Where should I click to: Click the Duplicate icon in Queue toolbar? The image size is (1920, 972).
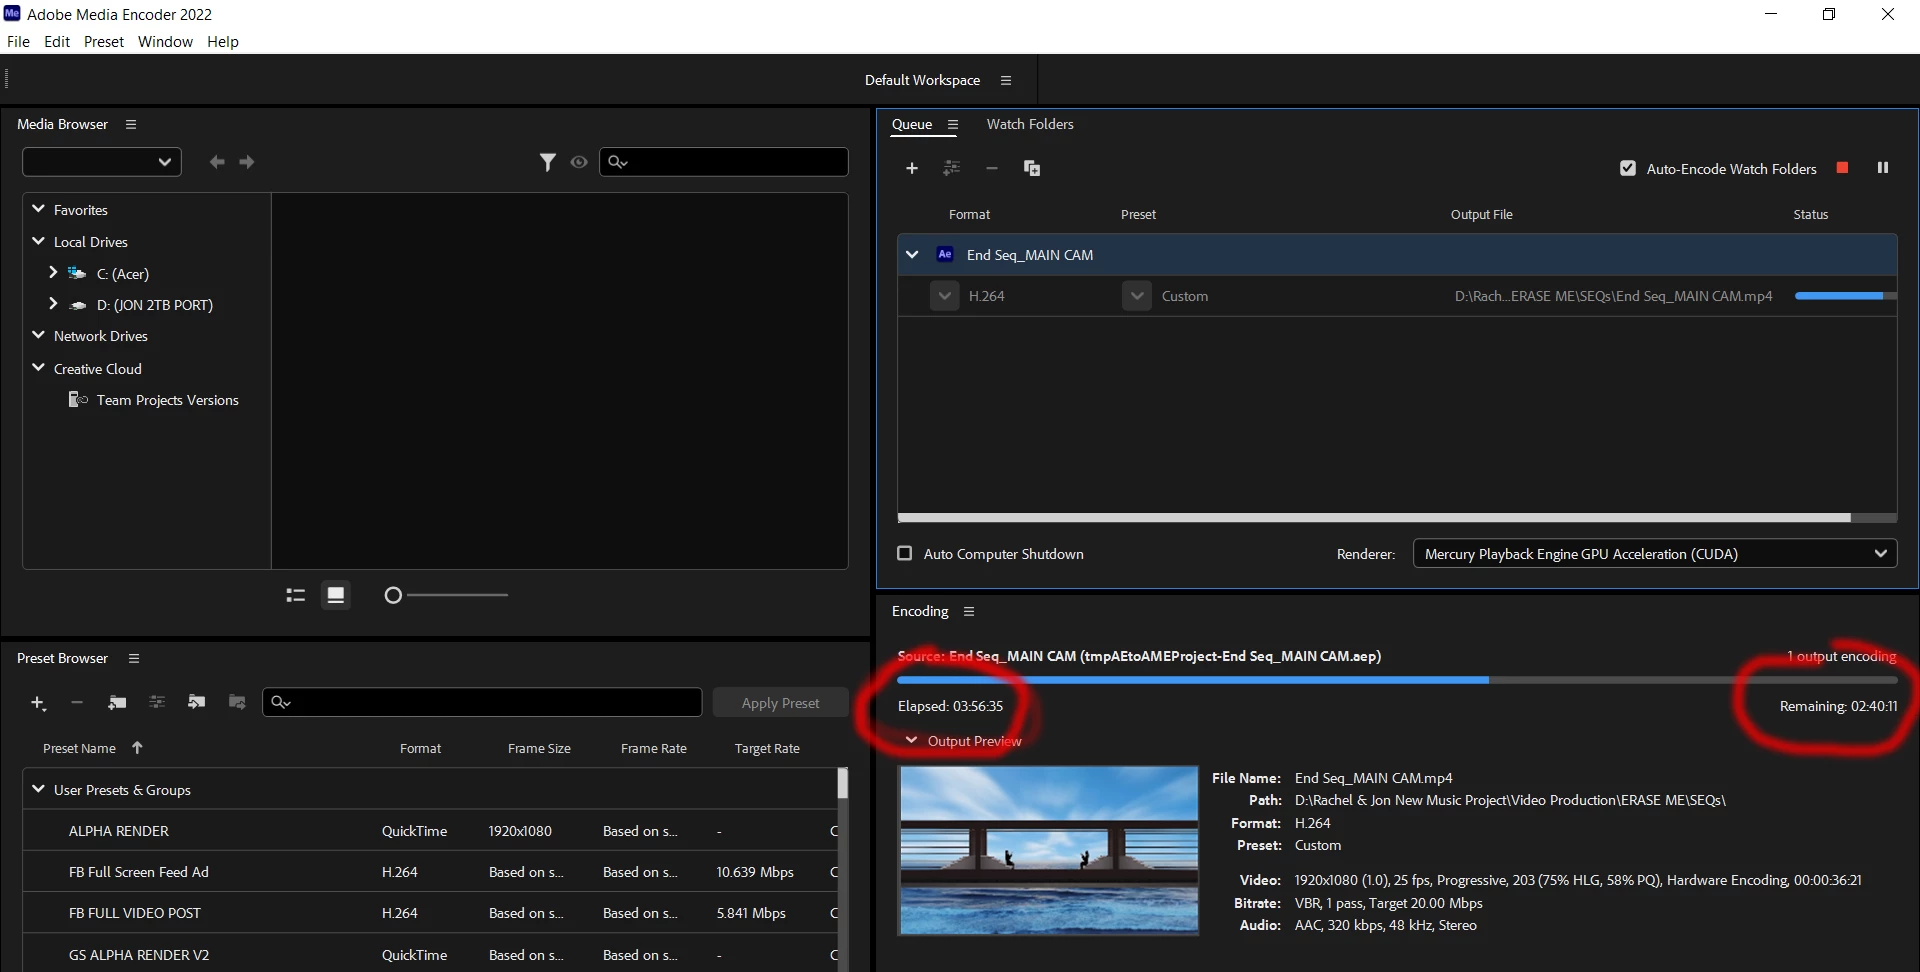(x=1032, y=168)
